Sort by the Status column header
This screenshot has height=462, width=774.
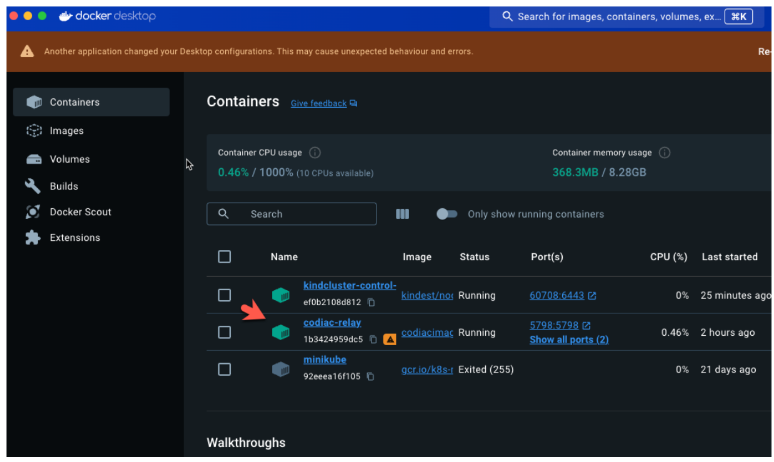[474, 257]
